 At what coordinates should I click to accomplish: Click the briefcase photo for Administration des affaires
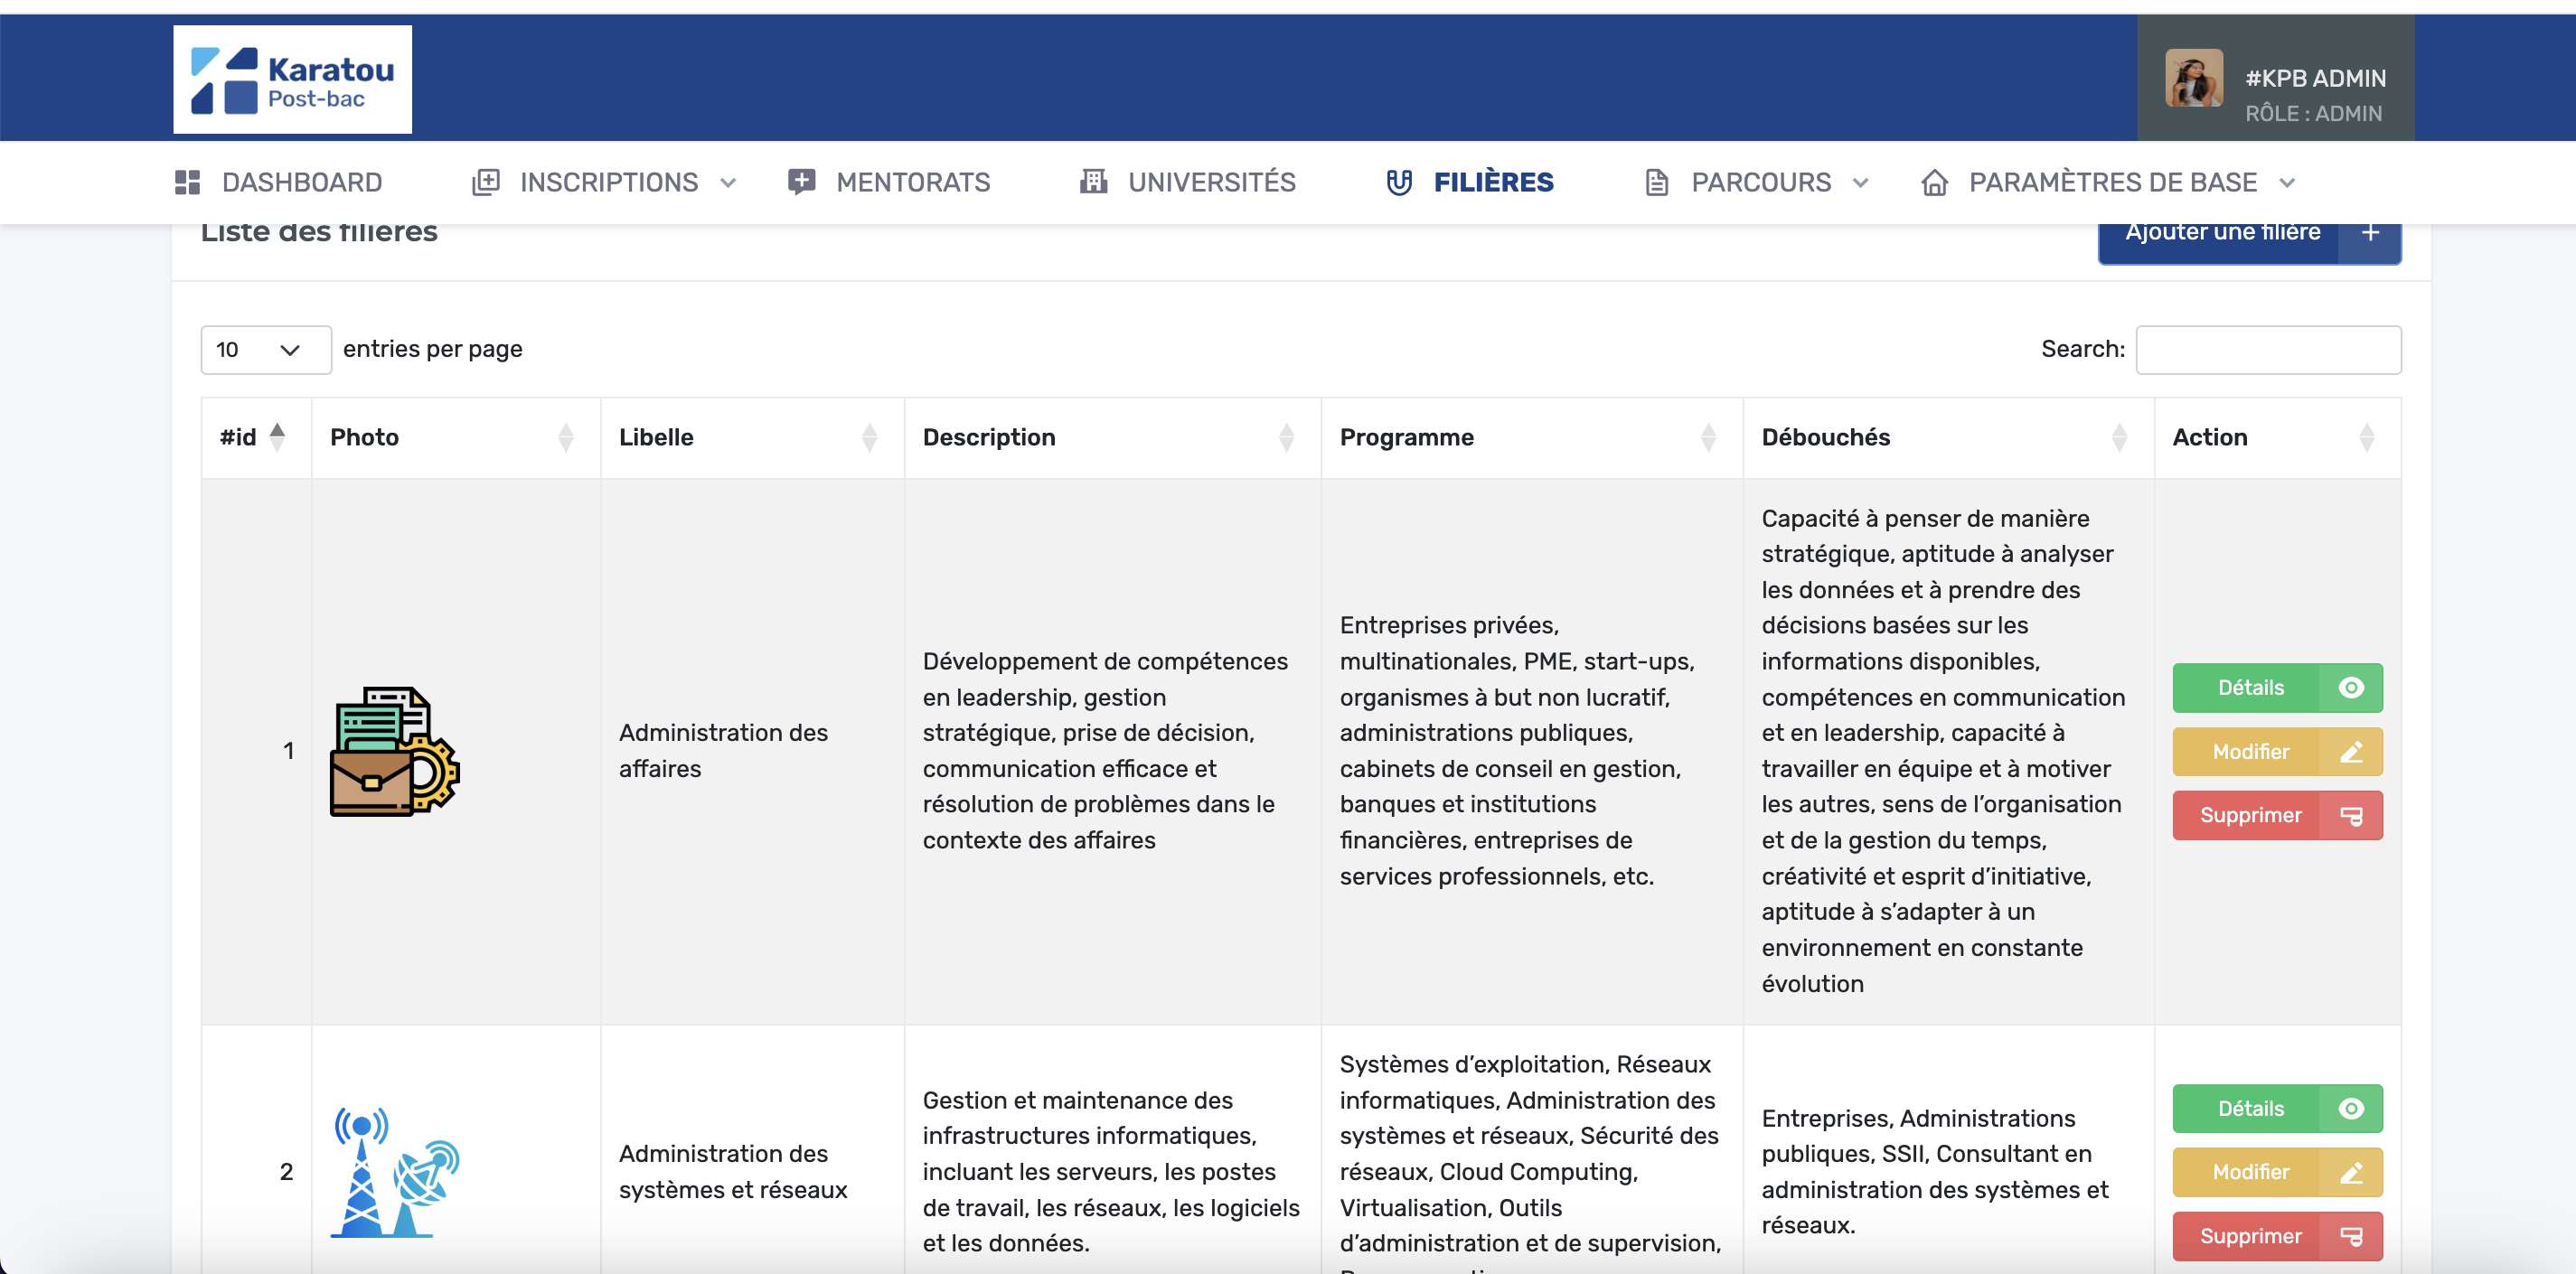(x=395, y=752)
